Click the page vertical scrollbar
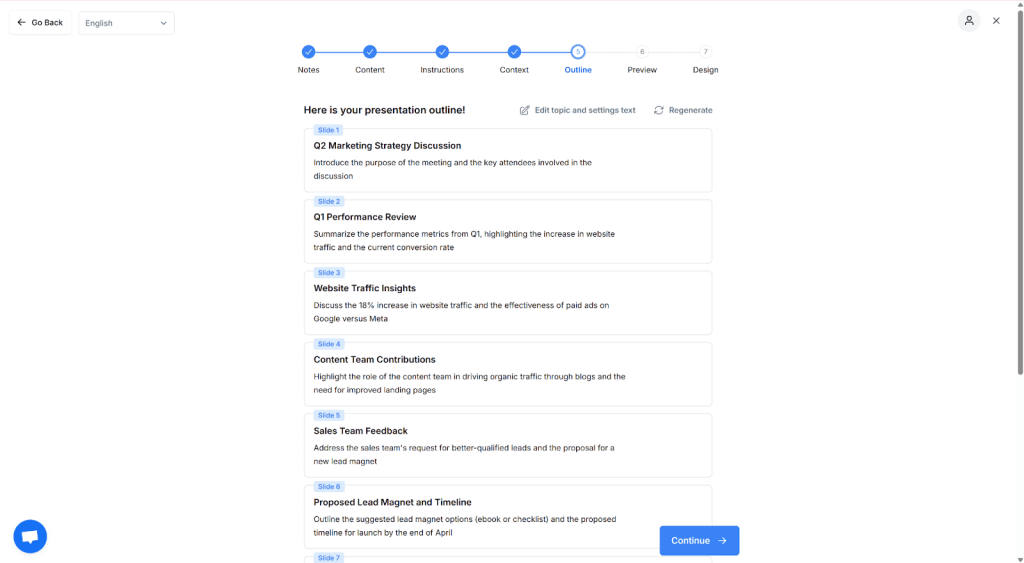 click(x=1019, y=200)
